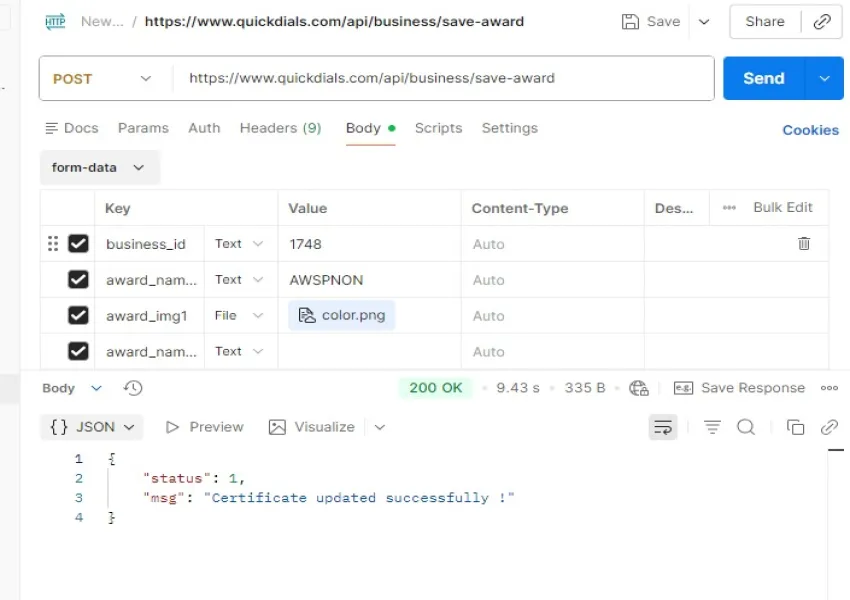Disable the award_img1 row checkbox
Screen dimensions: 850x600
78,315
